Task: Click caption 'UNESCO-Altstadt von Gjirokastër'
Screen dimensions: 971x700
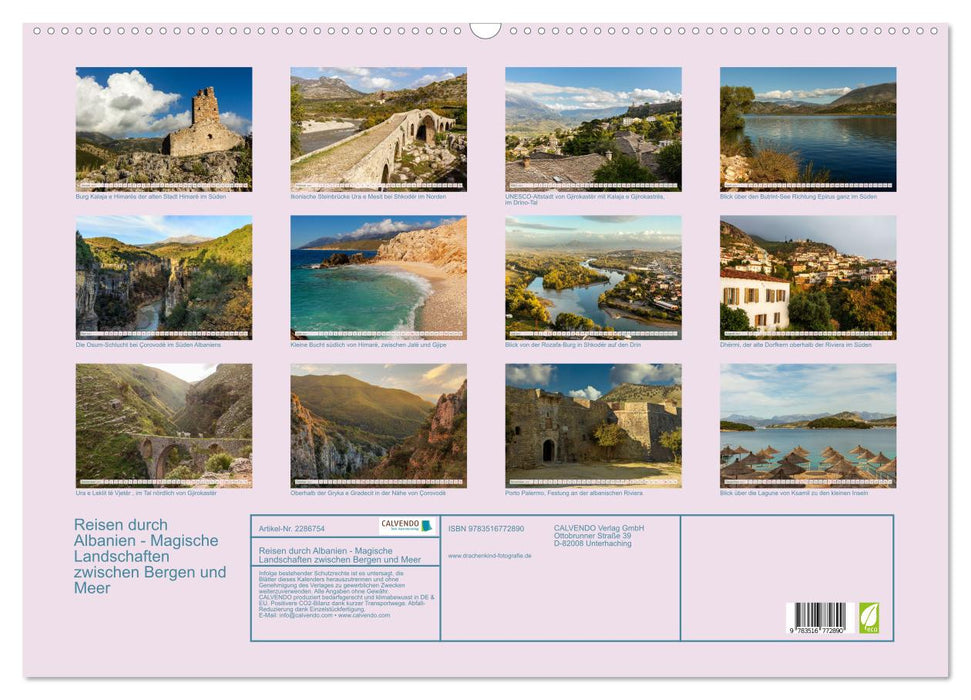Action: (x=585, y=199)
